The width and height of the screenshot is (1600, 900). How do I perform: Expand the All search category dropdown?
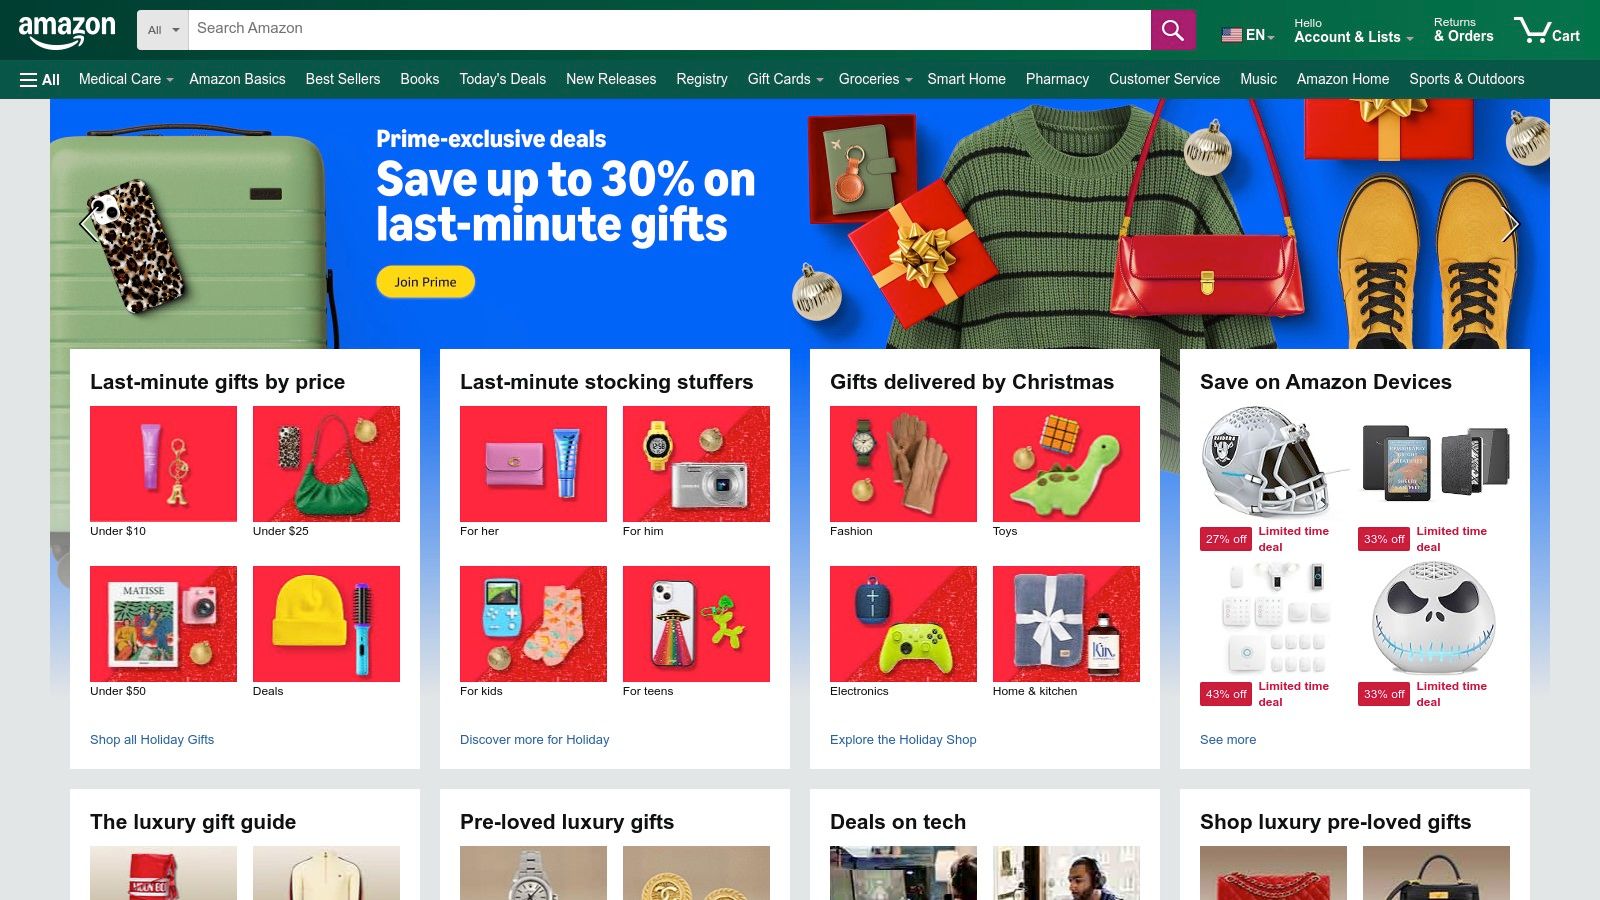(163, 30)
